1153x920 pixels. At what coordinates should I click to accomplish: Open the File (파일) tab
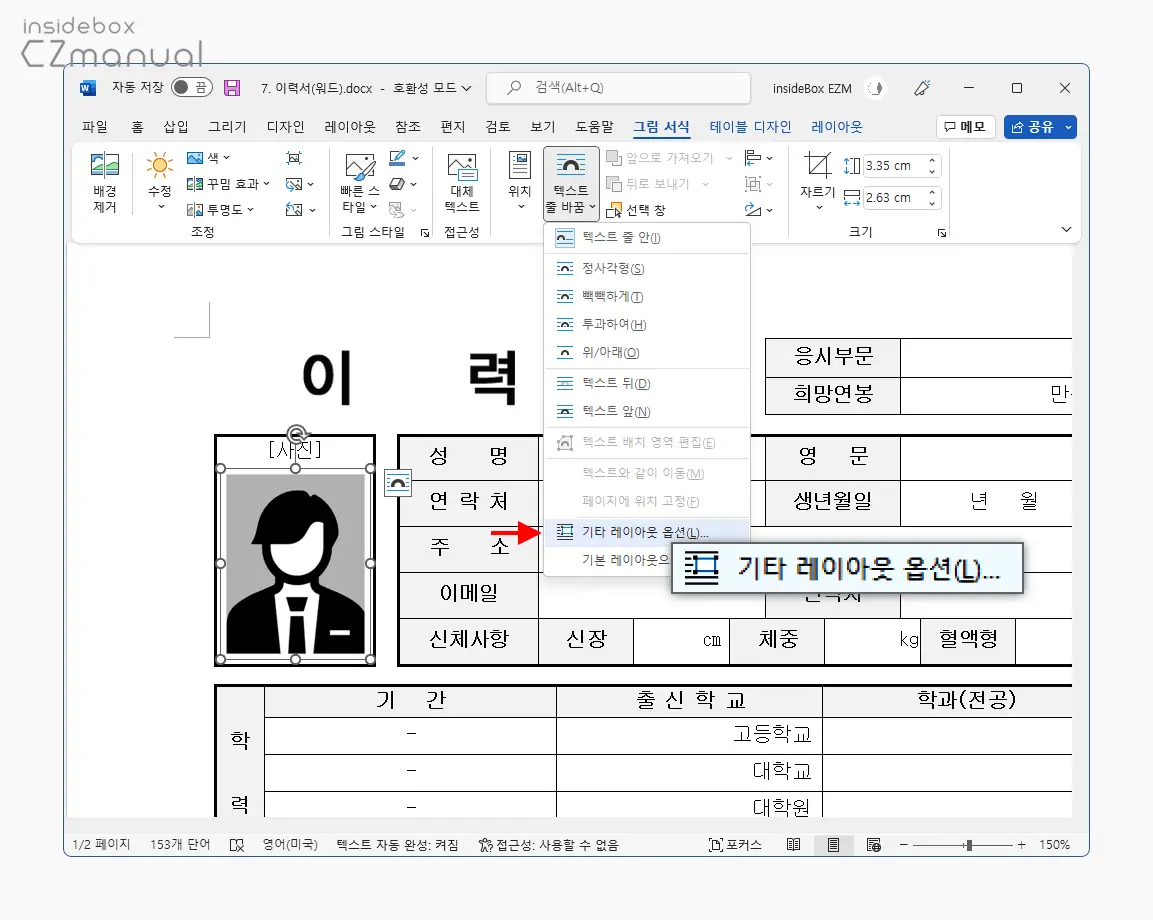[95, 126]
